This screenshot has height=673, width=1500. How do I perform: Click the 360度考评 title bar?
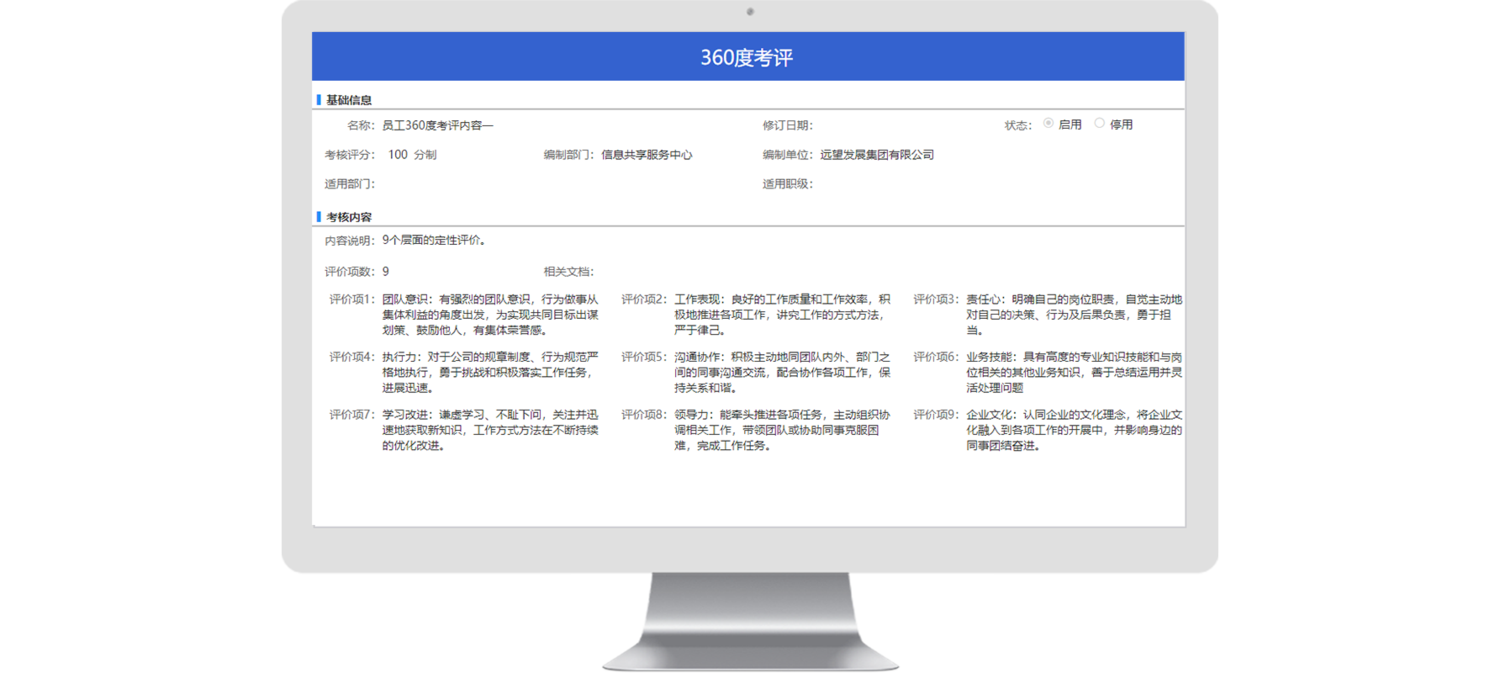747,57
